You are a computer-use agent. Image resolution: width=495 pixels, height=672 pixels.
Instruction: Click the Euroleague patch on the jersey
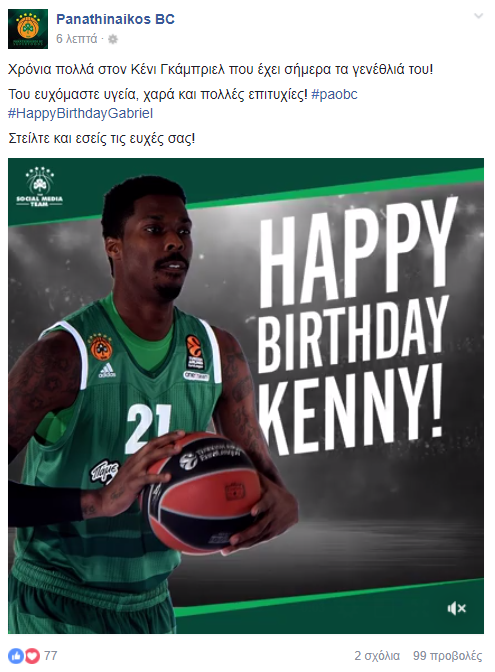[195, 353]
